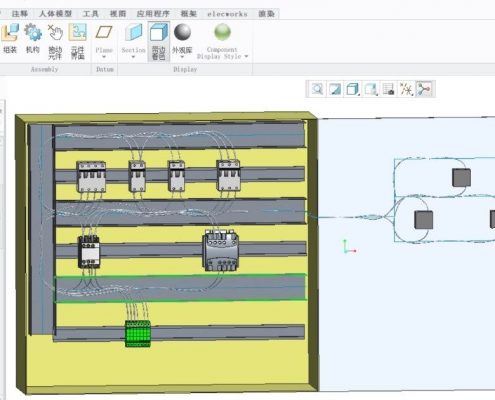The image size is (495, 400).
Task: Open the Saved Orientations icon
Action: pos(371,89)
